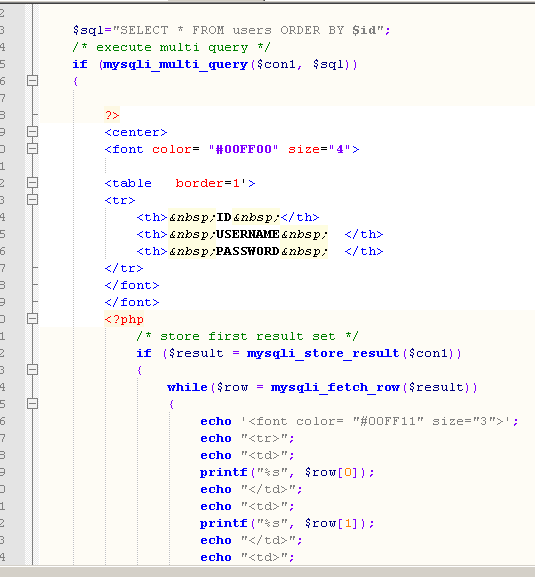The width and height of the screenshot is (535, 577).
Task: Collapse the fold marker beside the opening <tr> tag
Action: click(x=32, y=199)
